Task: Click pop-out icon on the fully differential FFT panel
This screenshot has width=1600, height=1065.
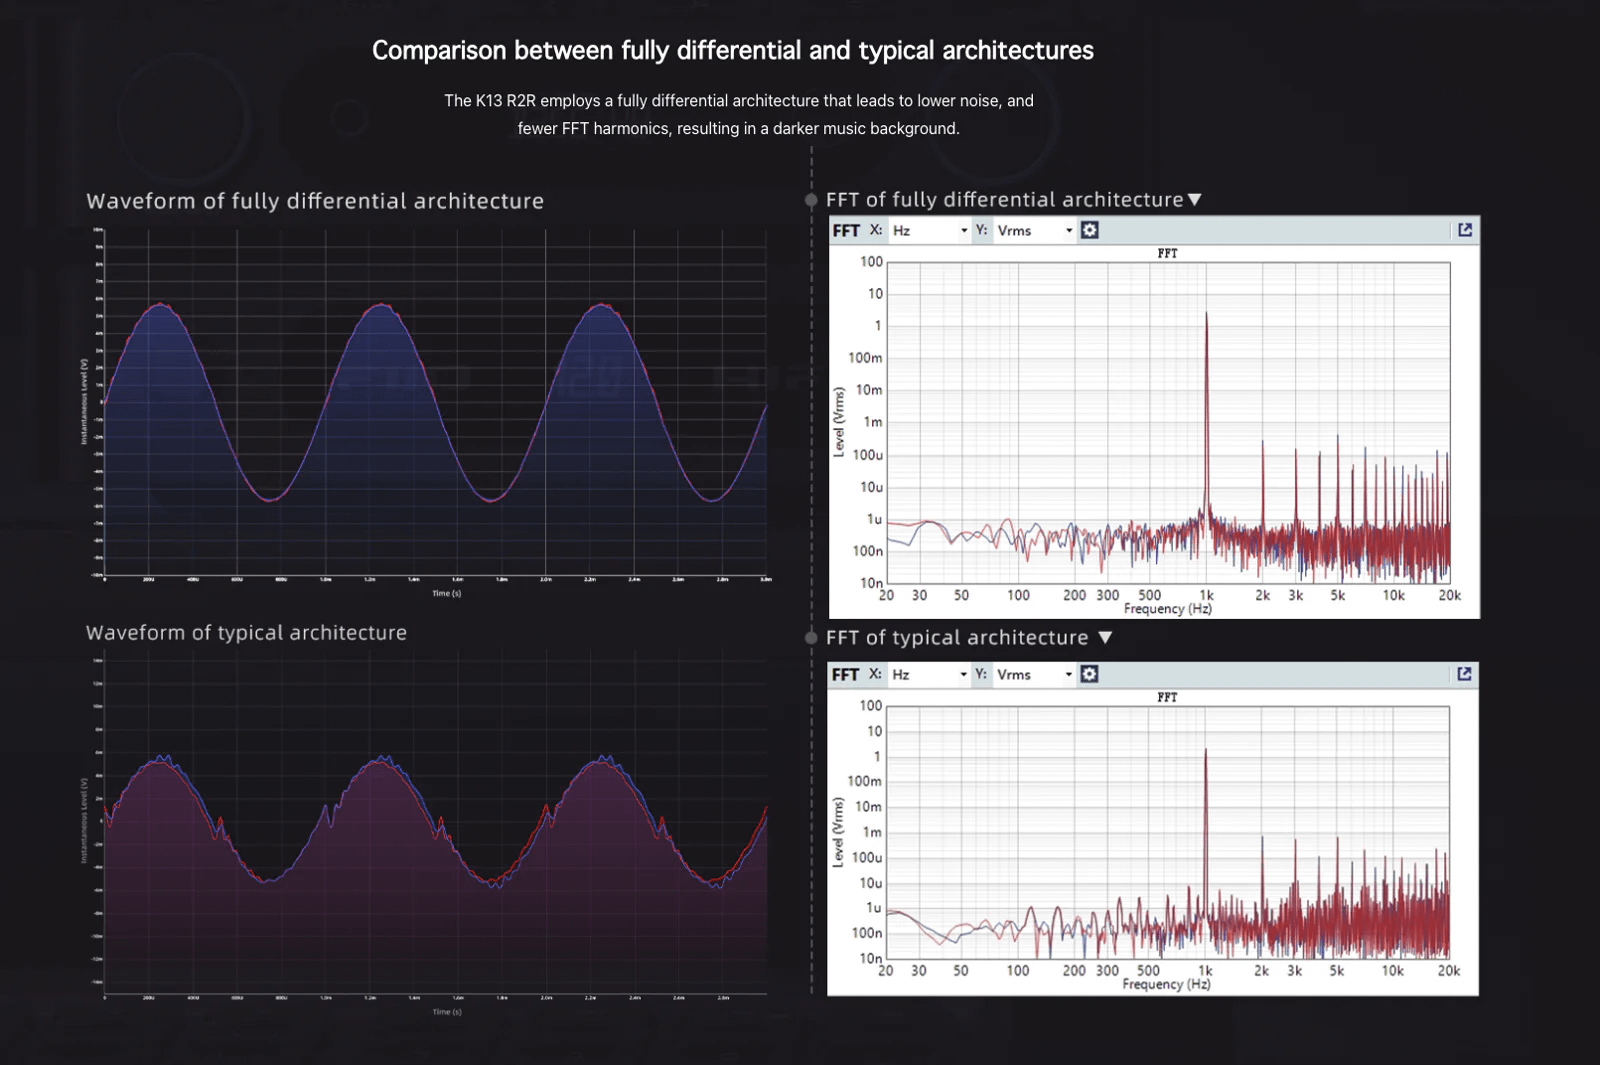Action: 1465,230
